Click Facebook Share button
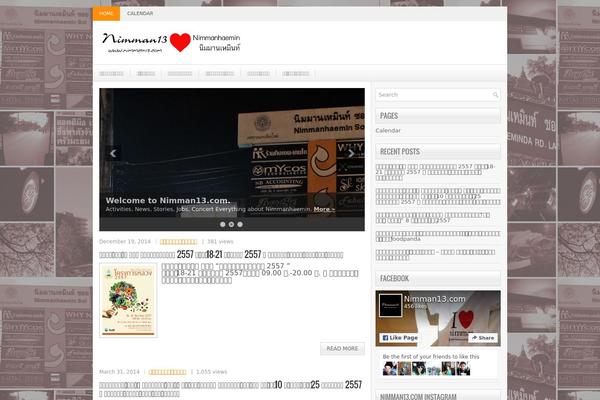This screenshot has height=400, width=600. (x=483, y=338)
